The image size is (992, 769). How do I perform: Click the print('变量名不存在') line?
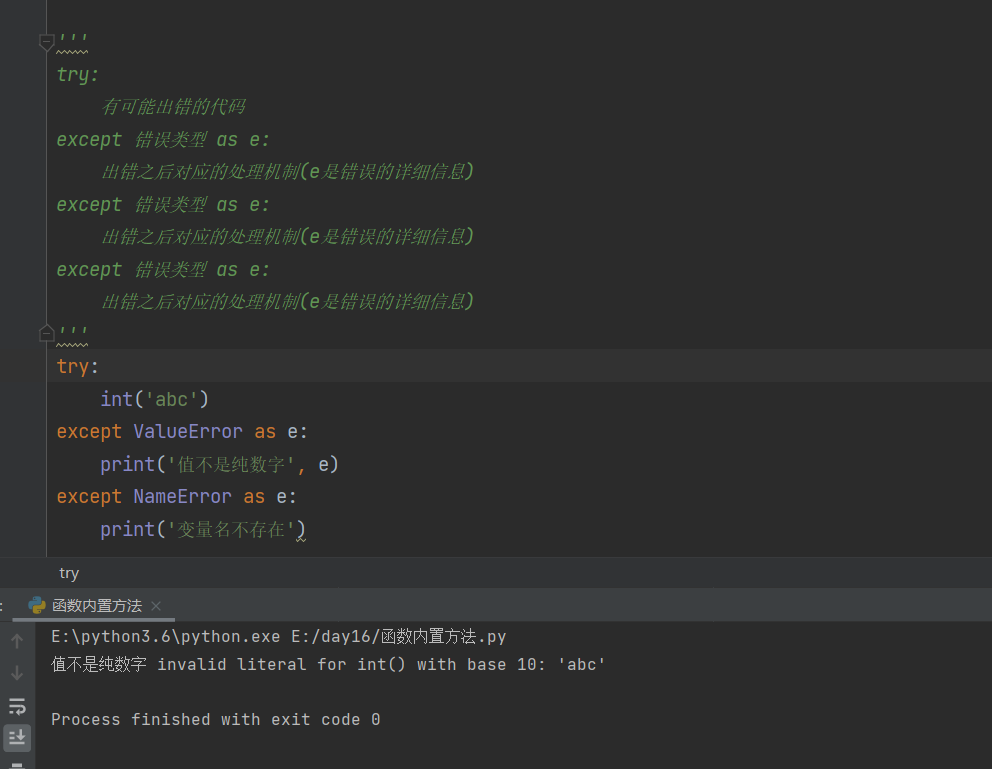coord(202,529)
